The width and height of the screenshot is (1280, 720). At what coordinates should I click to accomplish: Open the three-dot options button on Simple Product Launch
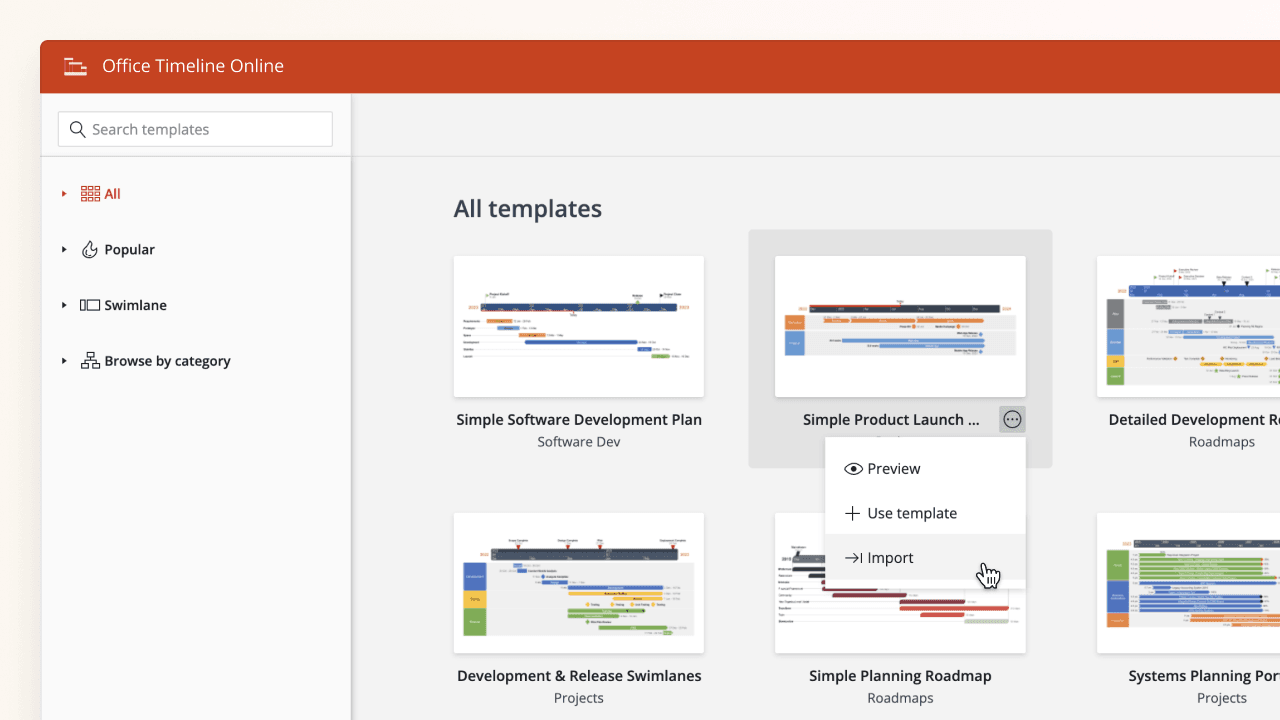[x=1012, y=420]
